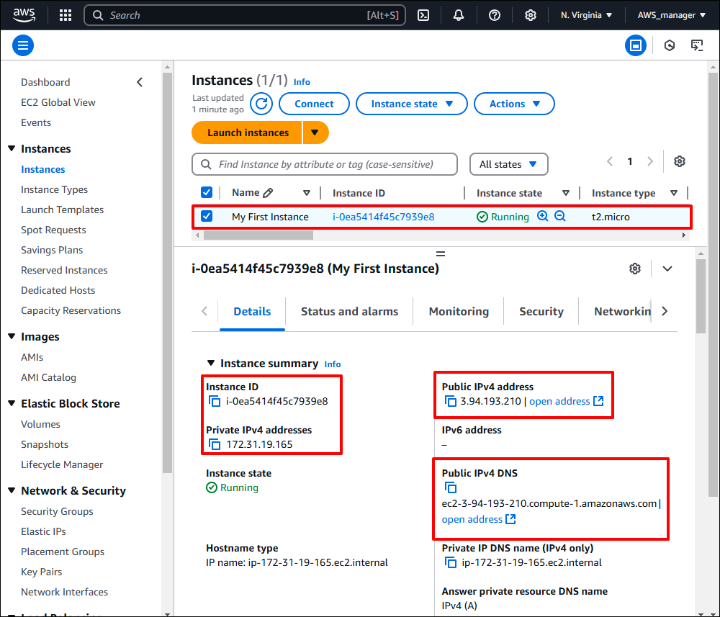Open the All states filter dropdown
The image size is (720, 617).
click(508, 164)
